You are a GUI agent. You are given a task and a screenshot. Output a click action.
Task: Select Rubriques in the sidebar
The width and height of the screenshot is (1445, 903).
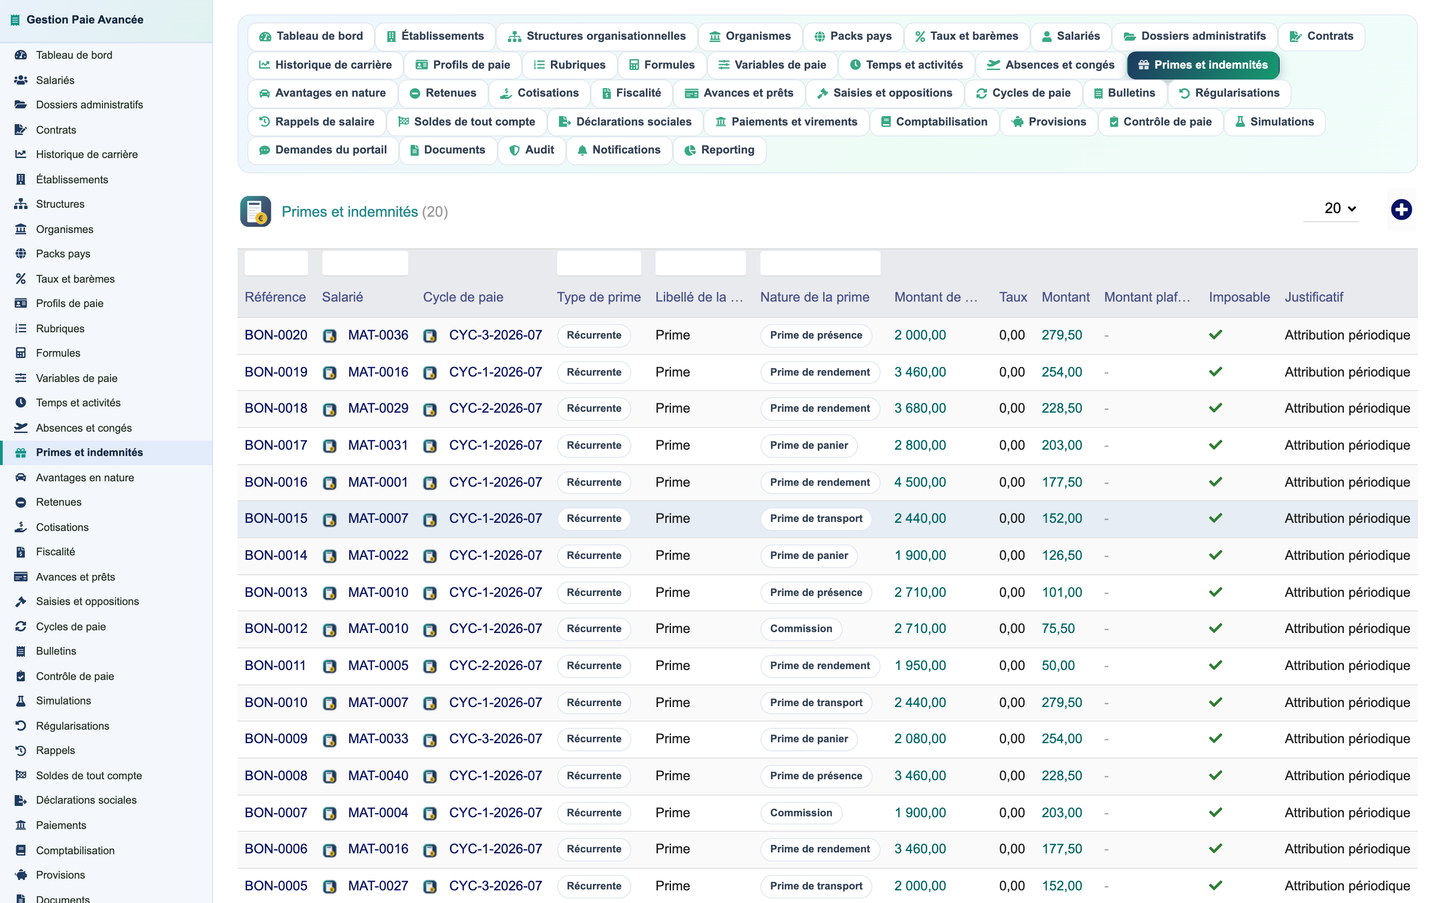[x=60, y=328]
